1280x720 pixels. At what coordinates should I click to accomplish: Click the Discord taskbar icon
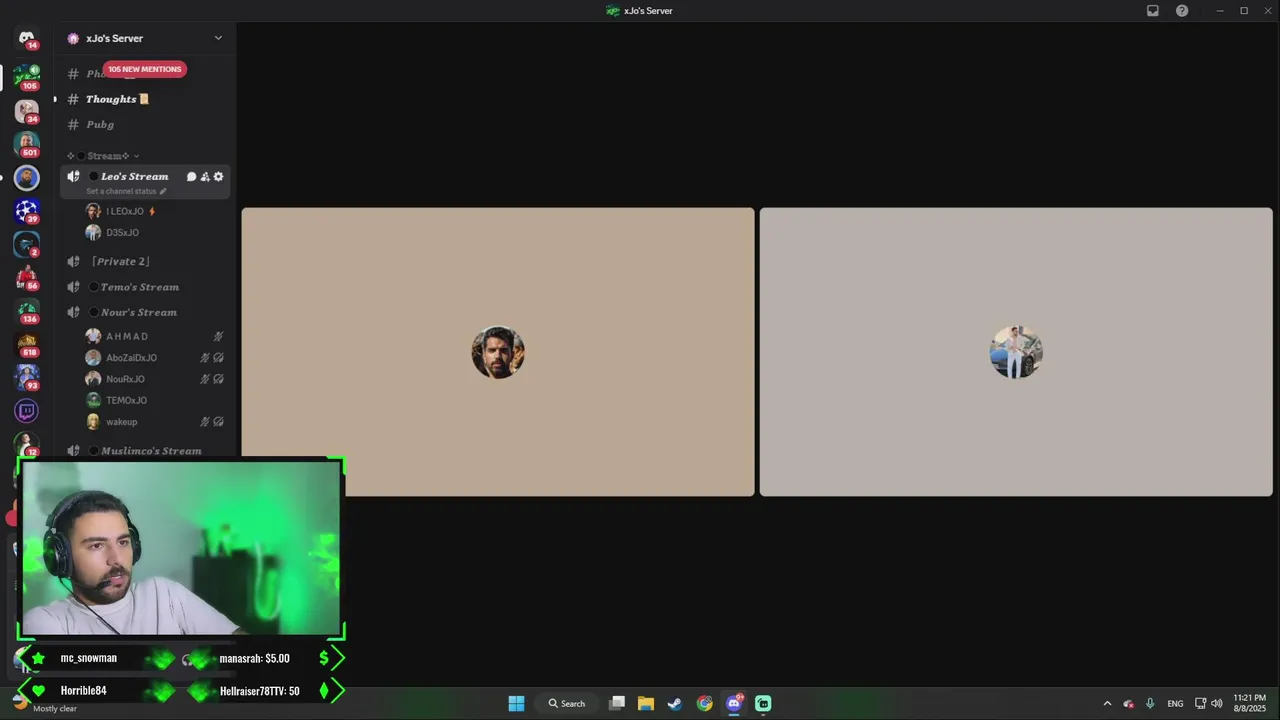(734, 703)
